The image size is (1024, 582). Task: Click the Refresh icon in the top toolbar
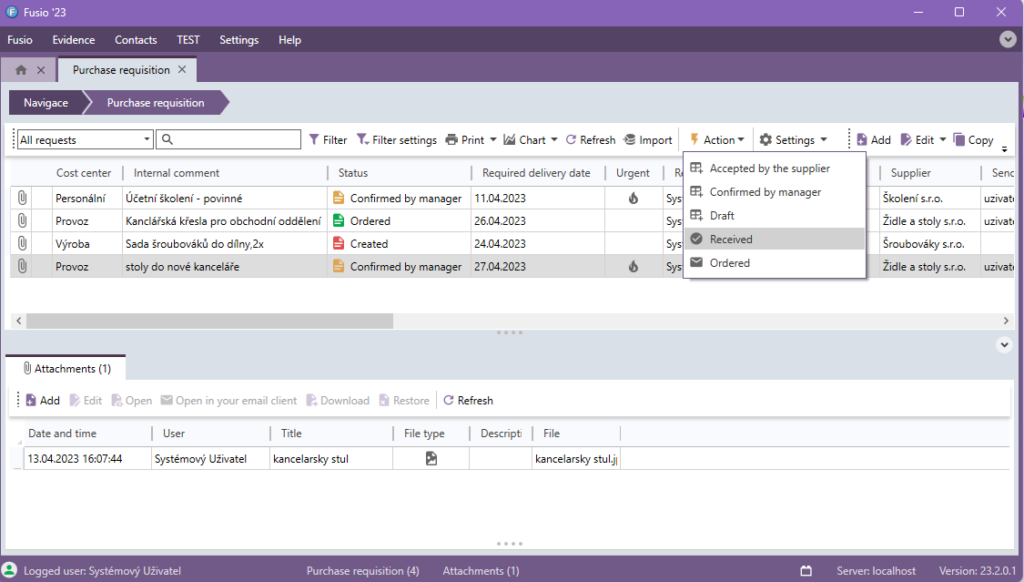571,140
